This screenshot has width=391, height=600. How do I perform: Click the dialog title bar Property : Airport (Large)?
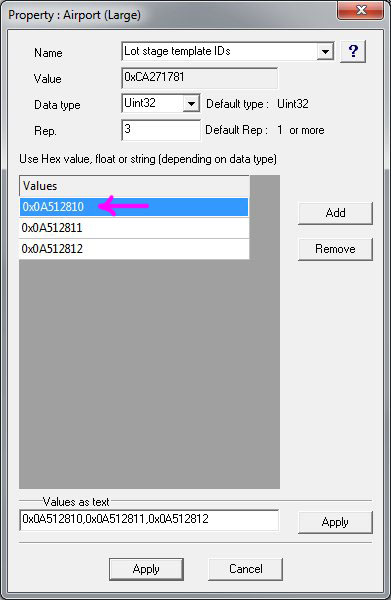point(168,15)
